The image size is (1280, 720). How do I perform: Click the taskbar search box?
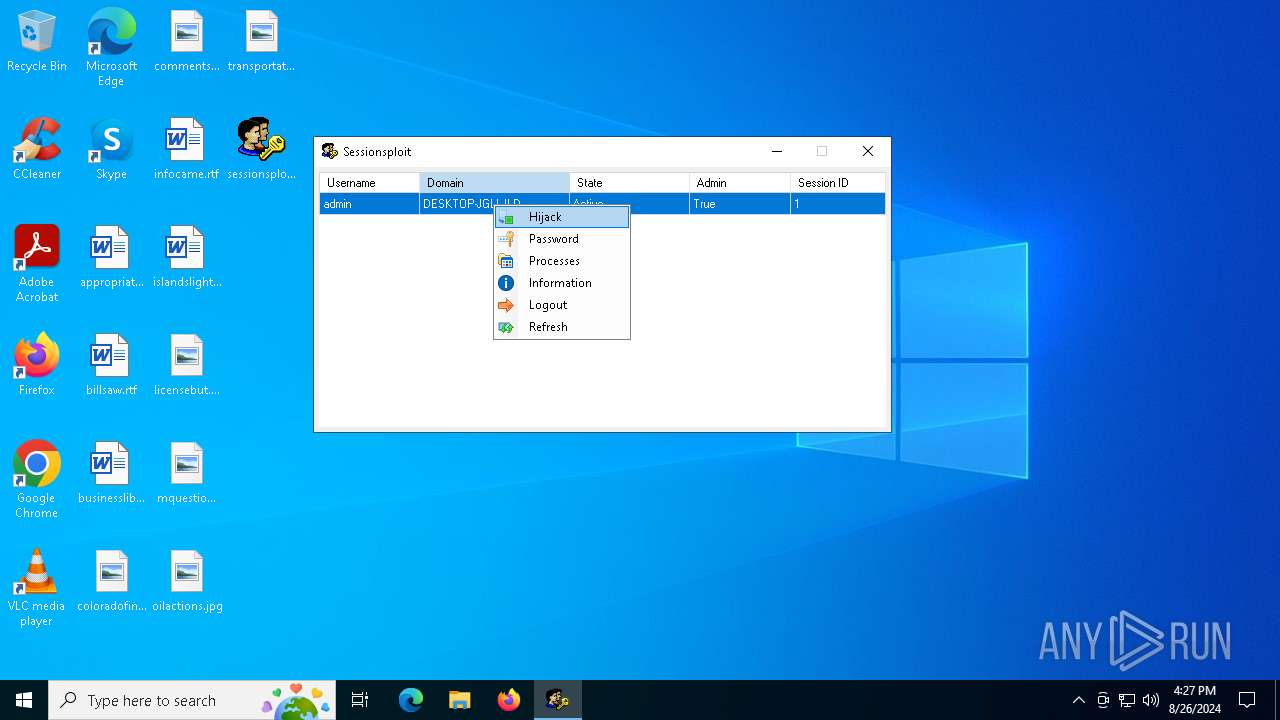pyautogui.click(x=192, y=700)
